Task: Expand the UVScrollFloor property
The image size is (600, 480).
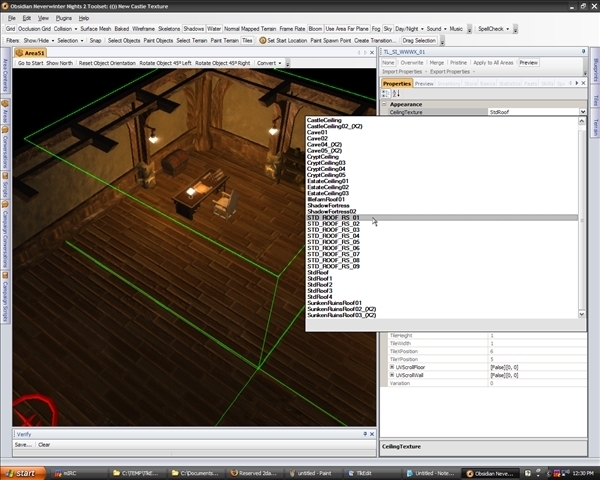Action: pos(392,367)
